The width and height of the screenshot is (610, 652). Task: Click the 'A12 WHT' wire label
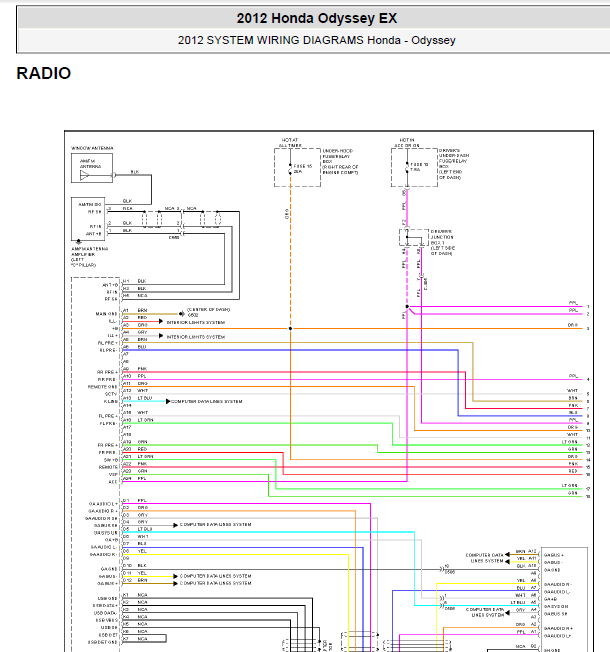(x=136, y=390)
